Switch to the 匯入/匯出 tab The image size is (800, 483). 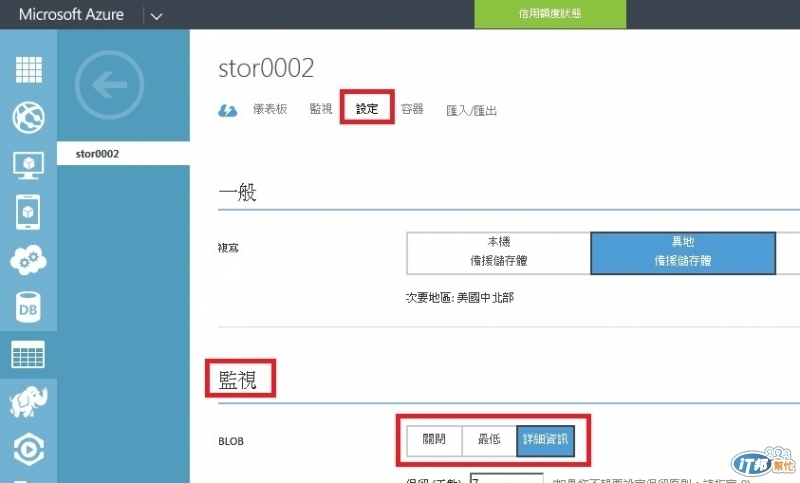pyautogui.click(x=471, y=110)
